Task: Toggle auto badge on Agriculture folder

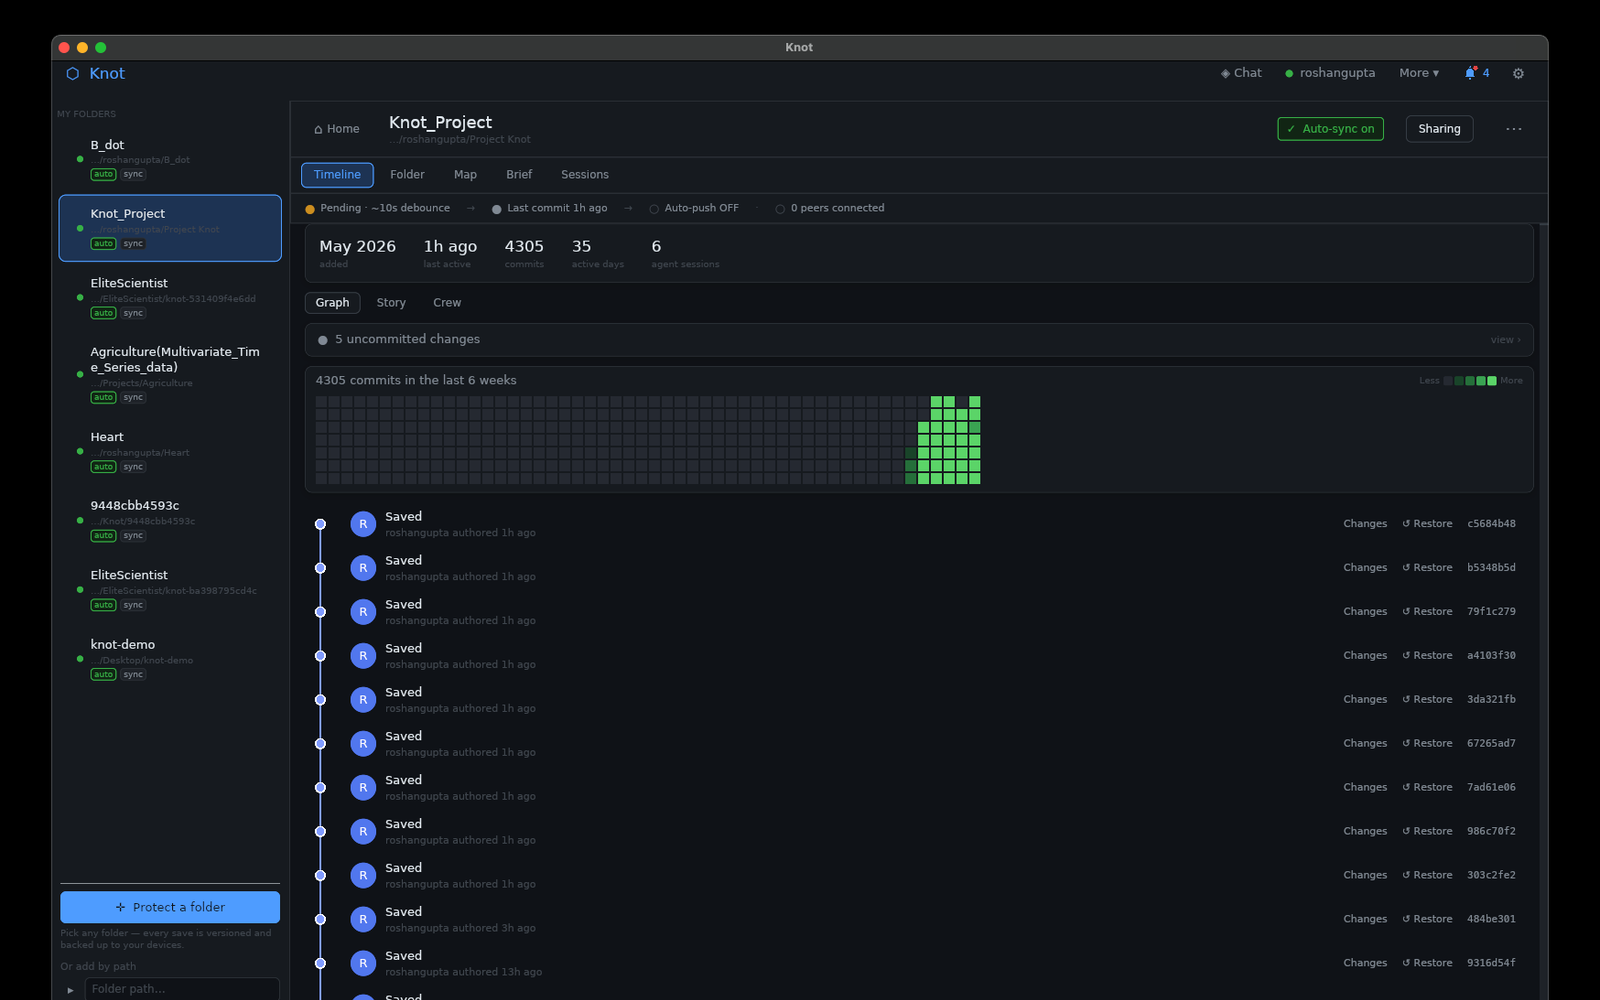Action: pyautogui.click(x=103, y=398)
